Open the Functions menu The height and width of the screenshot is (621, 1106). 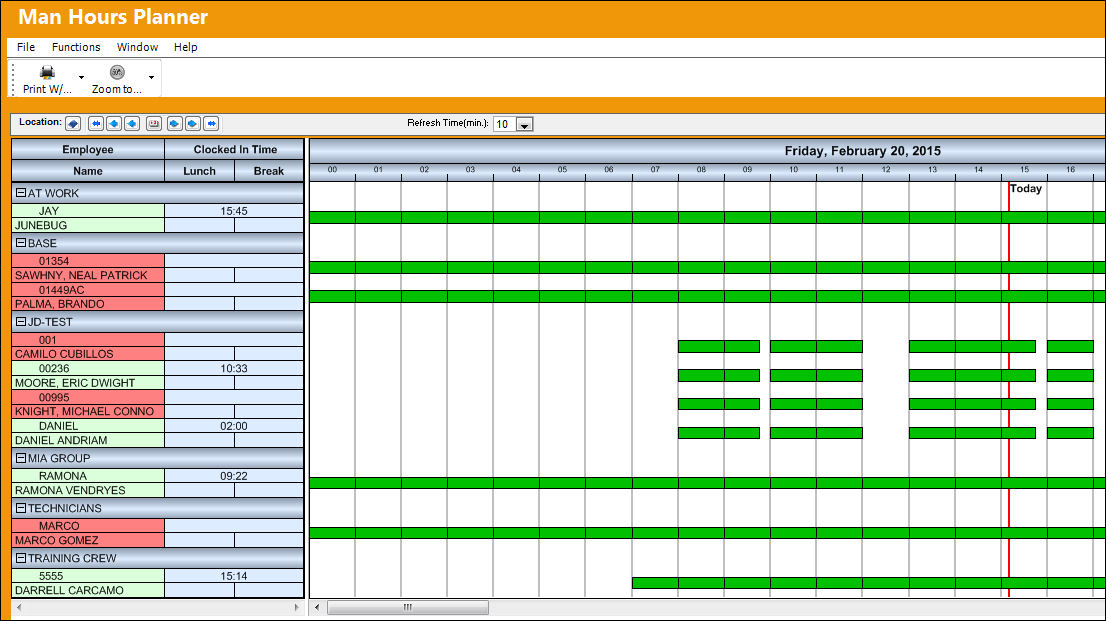[x=76, y=47]
